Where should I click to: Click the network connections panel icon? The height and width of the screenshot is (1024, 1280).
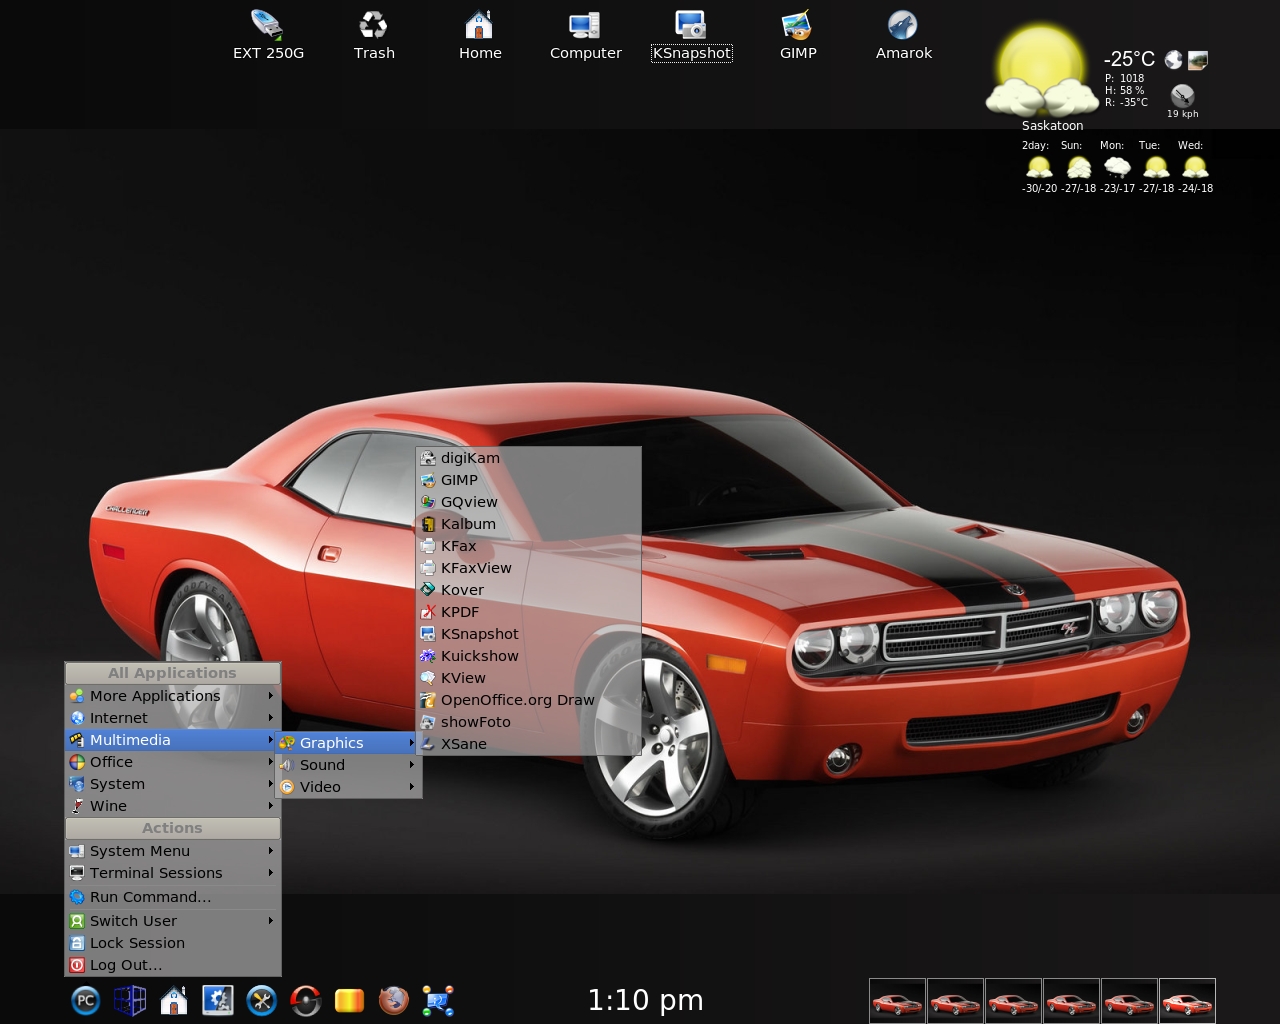click(x=438, y=1000)
